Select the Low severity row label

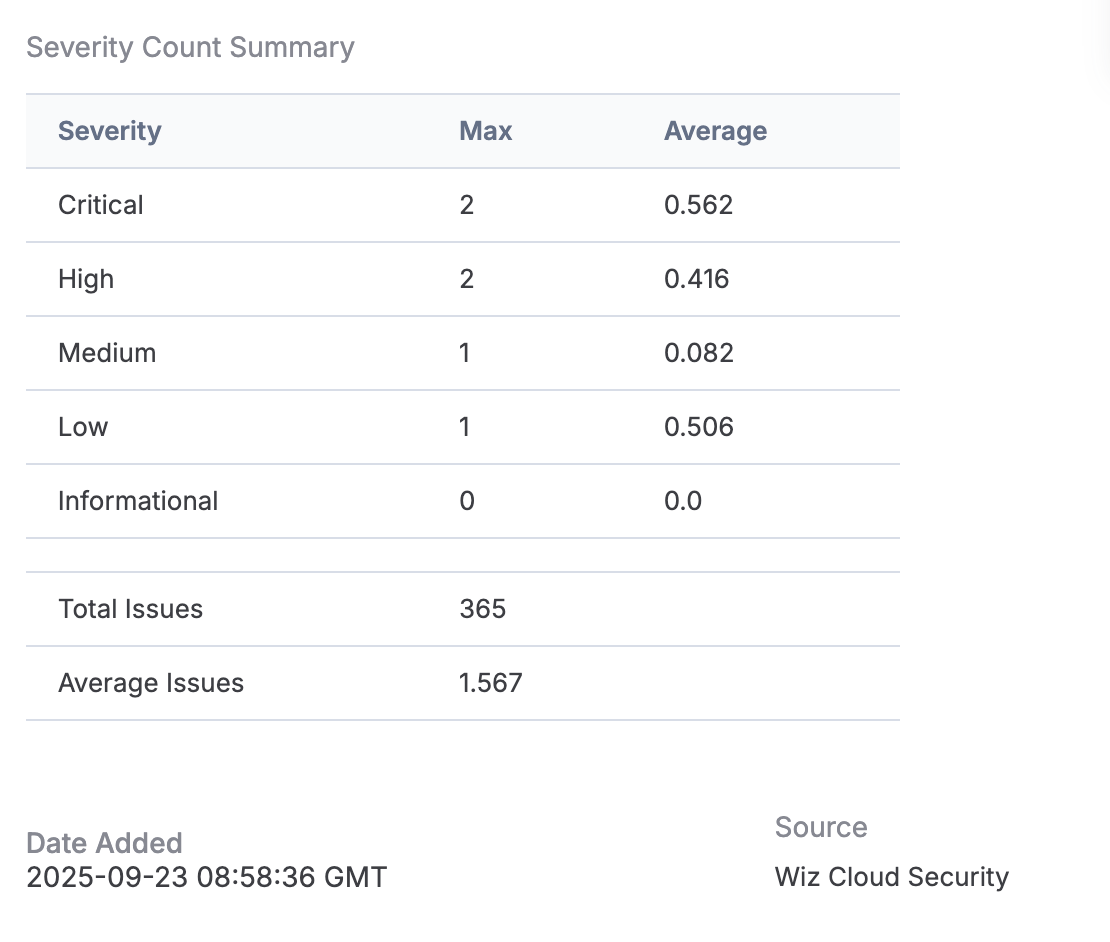click(83, 427)
